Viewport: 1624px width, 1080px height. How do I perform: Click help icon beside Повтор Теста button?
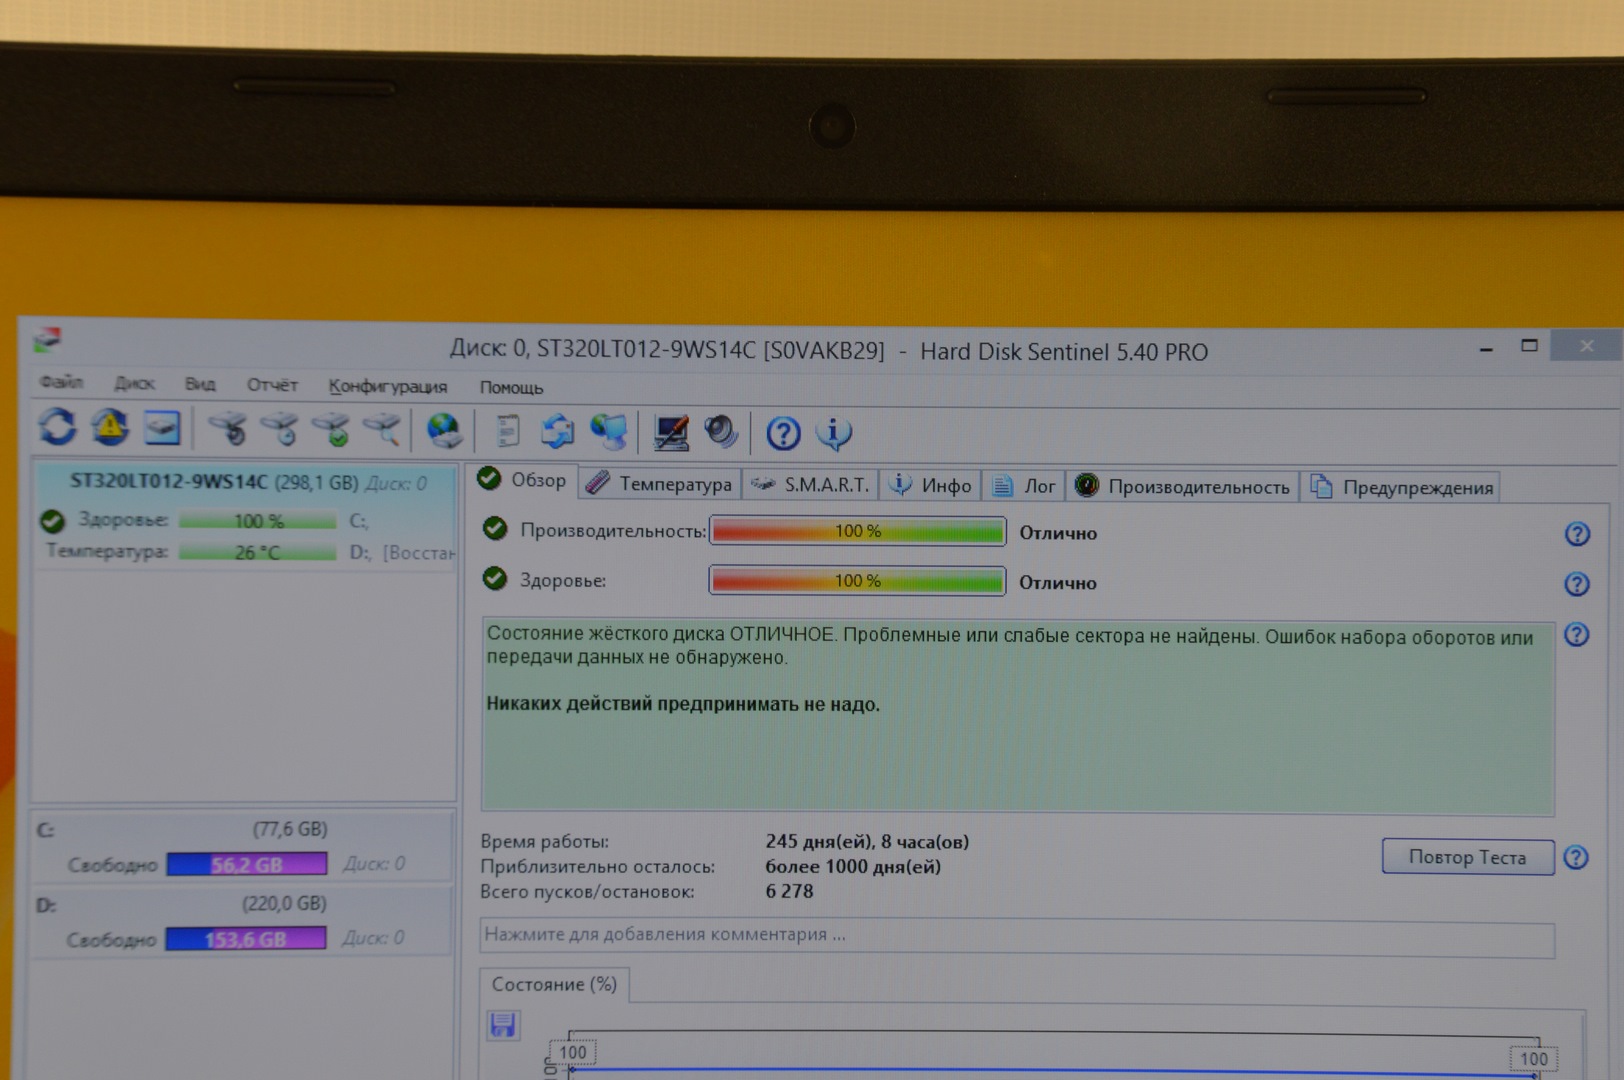(x=1576, y=857)
